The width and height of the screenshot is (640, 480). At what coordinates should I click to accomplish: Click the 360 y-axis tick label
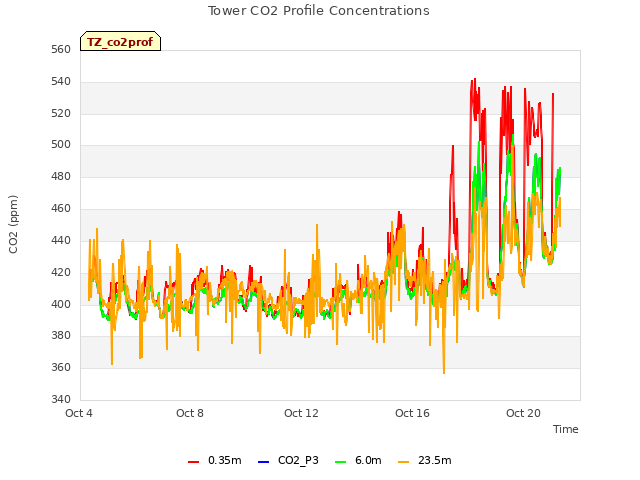[61, 367]
